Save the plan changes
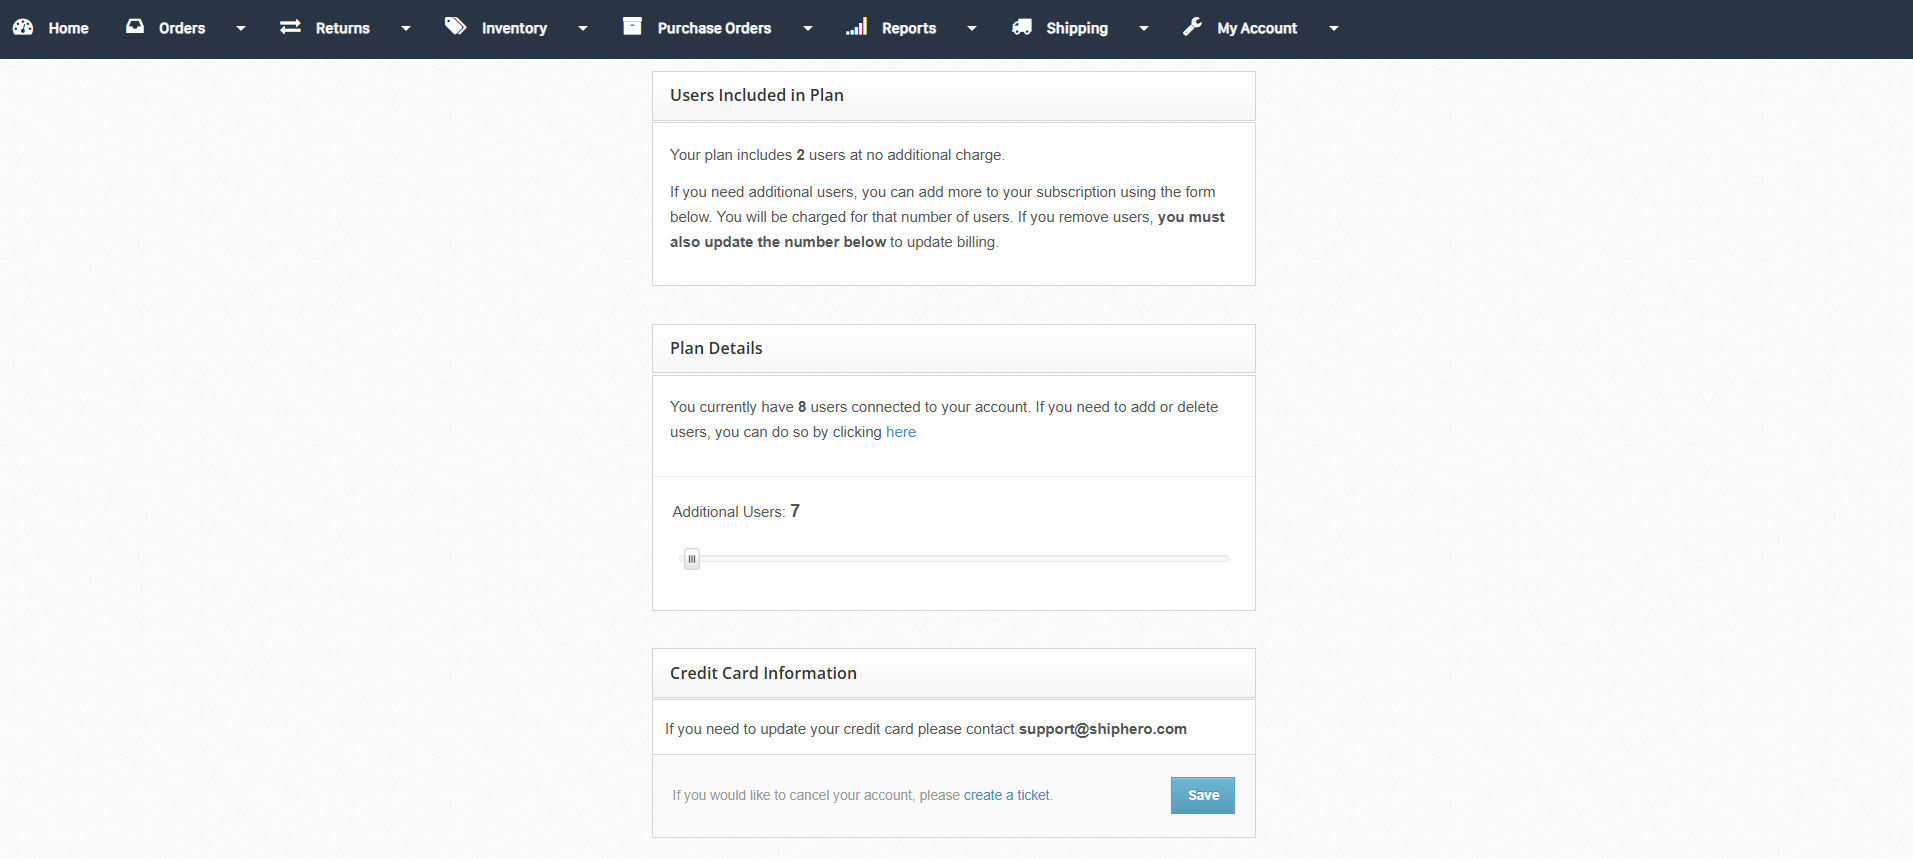 coord(1203,796)
